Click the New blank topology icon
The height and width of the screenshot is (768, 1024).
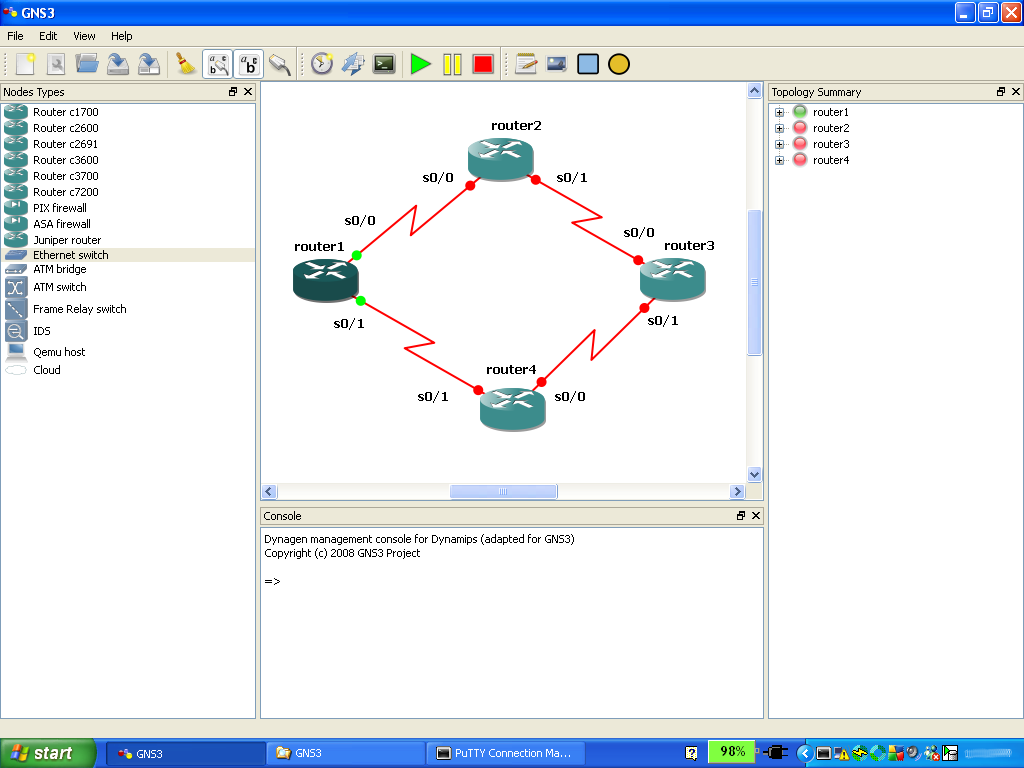coord(25,64)
